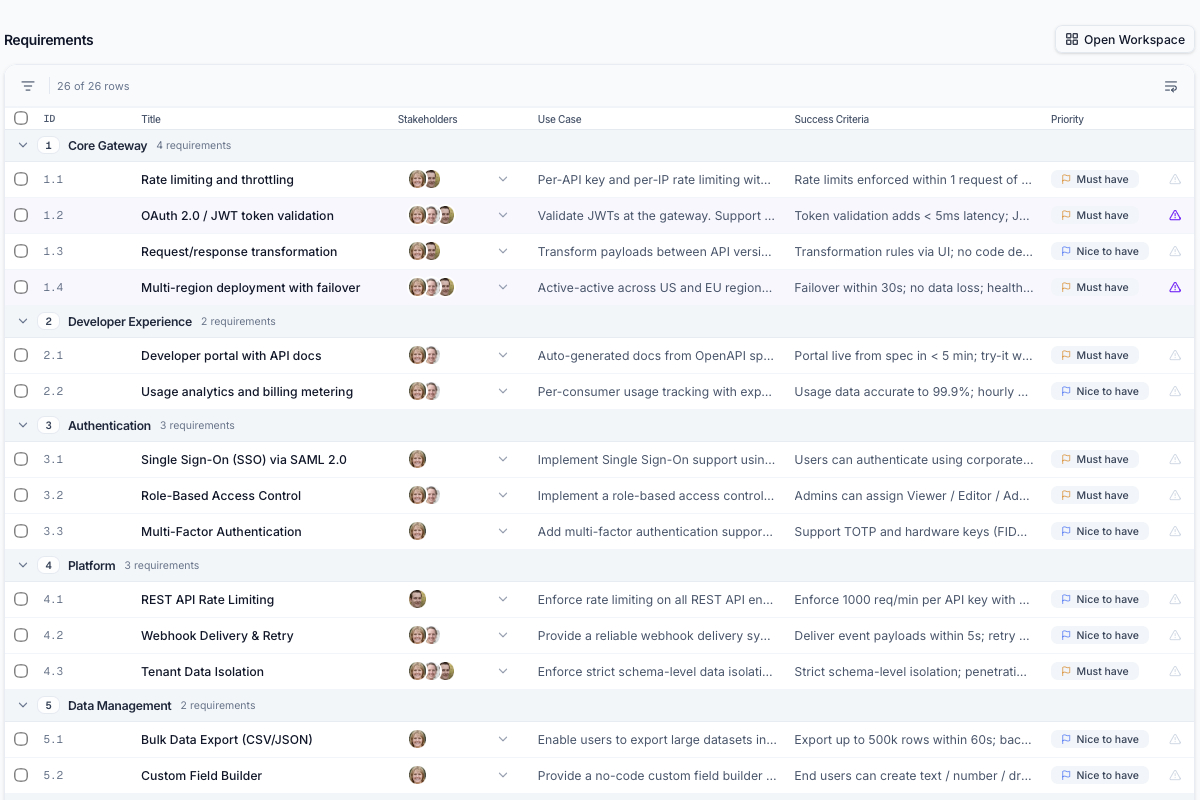1200x800 pixels.
Task: Toggle the select-all checkbox in header
Action: (21, 119)
